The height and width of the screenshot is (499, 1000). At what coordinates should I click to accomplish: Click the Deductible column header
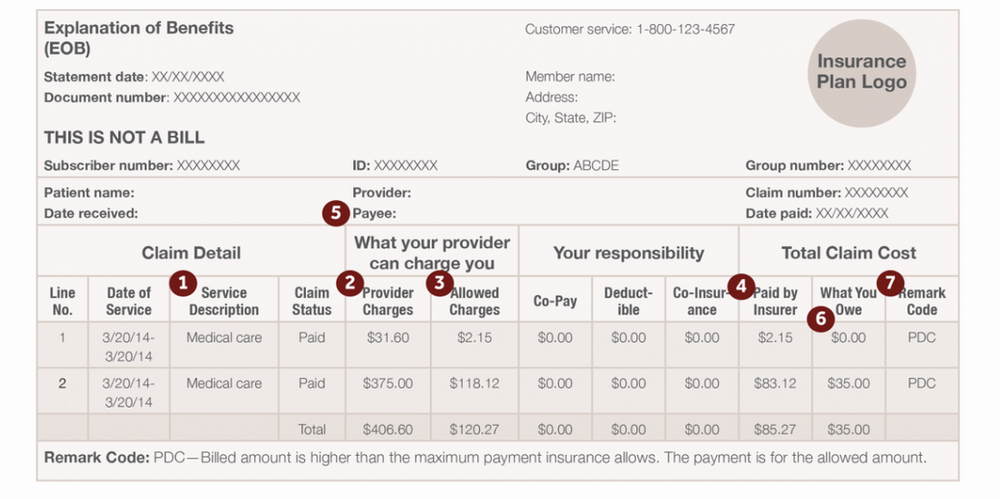(628, 301)
